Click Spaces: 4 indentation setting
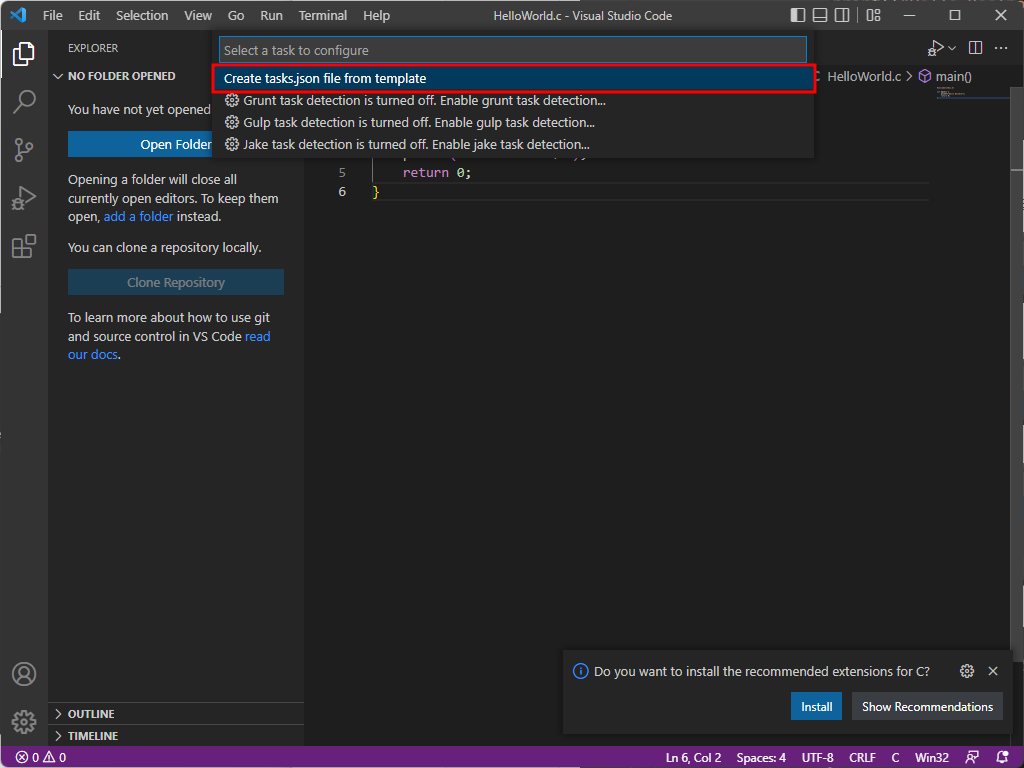The width and height of the screenshot is (1024, 768). tap(761, 758)
